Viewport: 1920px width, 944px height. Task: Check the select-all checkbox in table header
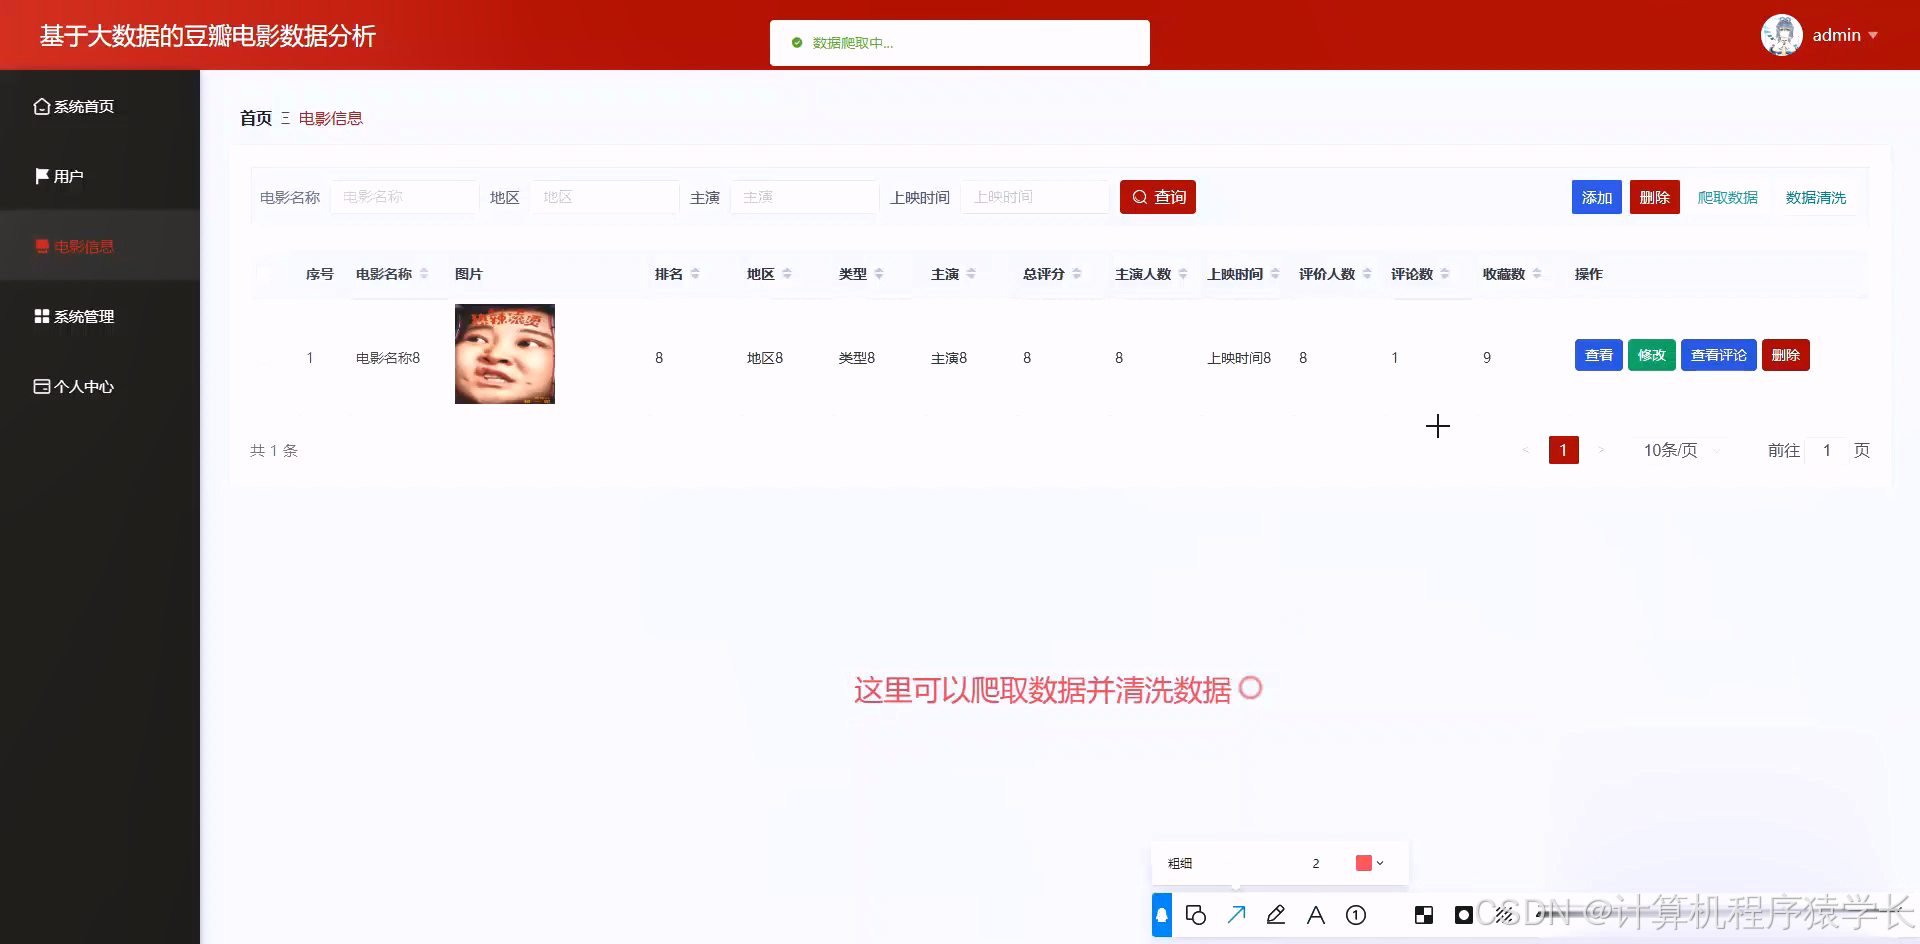point(262,274)
